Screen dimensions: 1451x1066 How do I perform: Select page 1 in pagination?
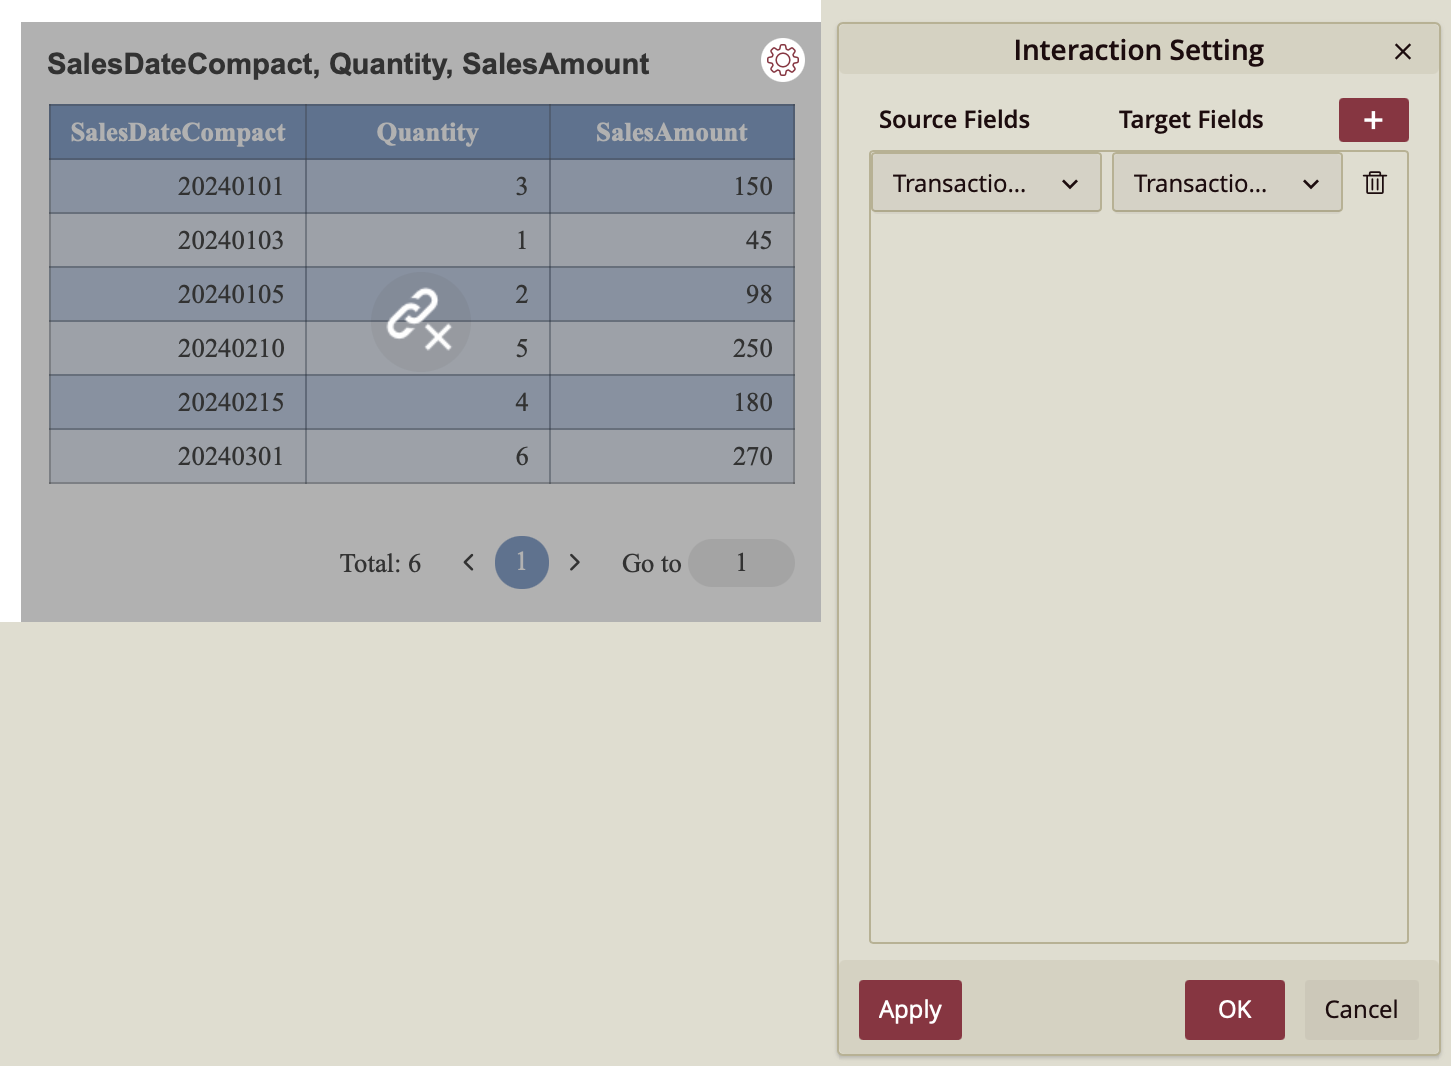pos(521,563)
